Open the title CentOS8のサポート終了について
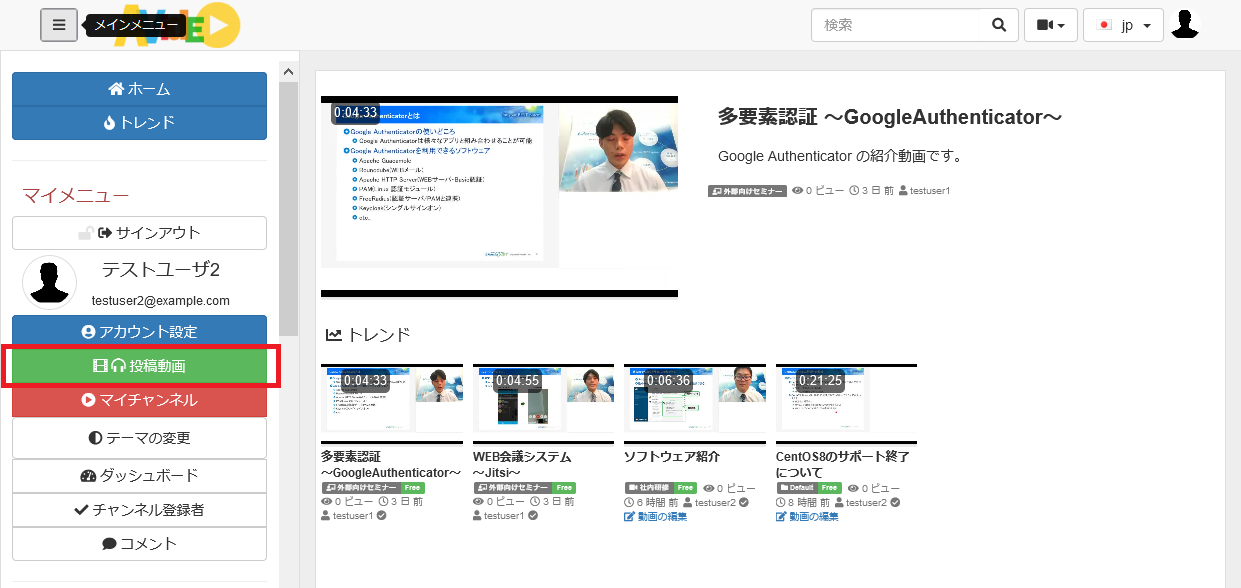This screenshot has width=1241, height=588. (843, 464)
